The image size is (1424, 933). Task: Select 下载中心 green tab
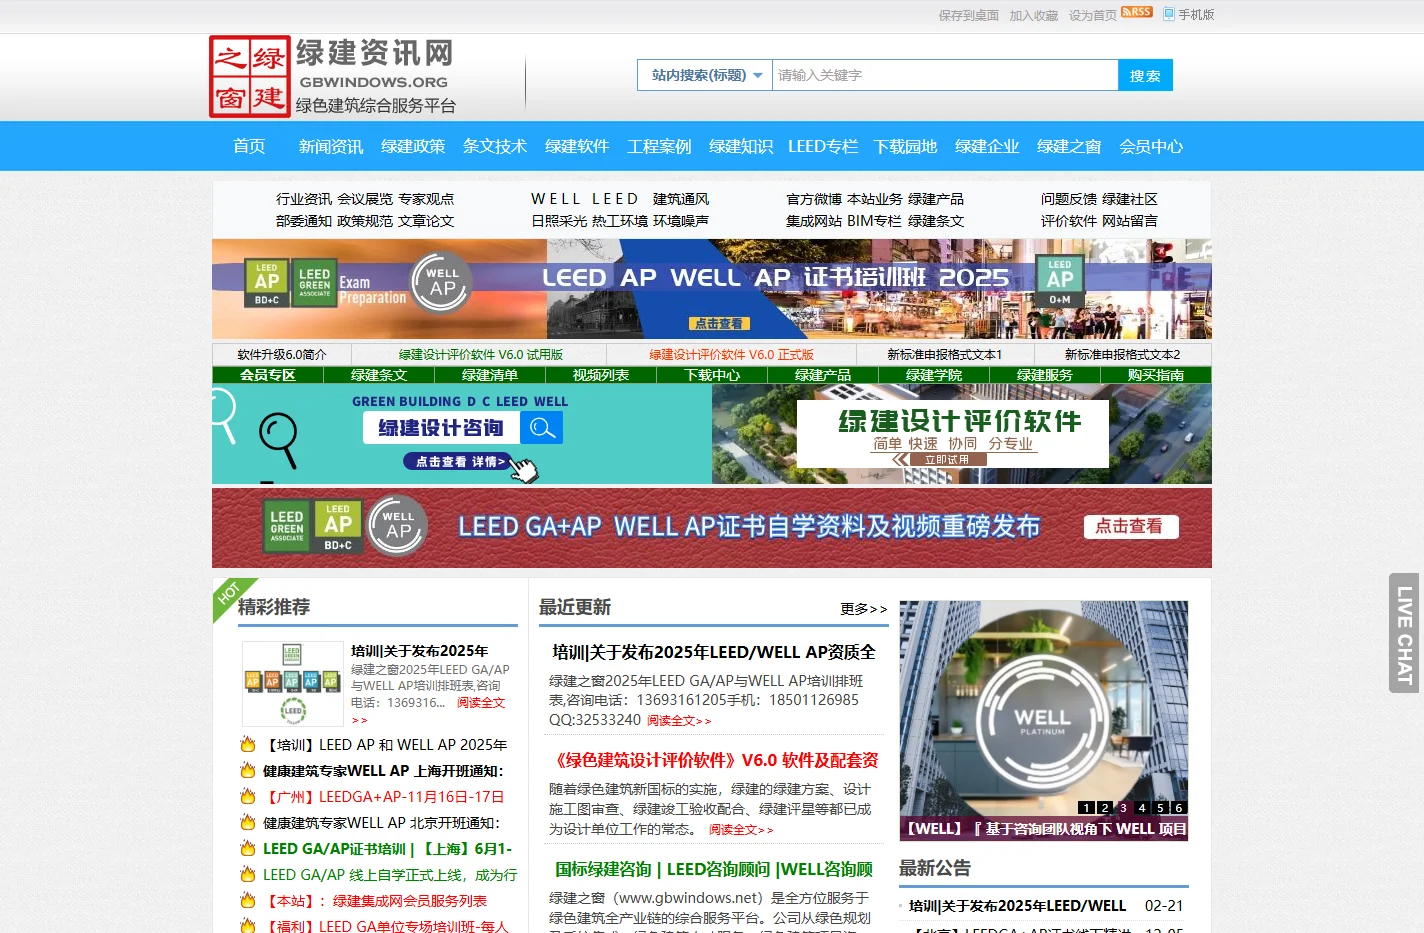click(712, 375)
